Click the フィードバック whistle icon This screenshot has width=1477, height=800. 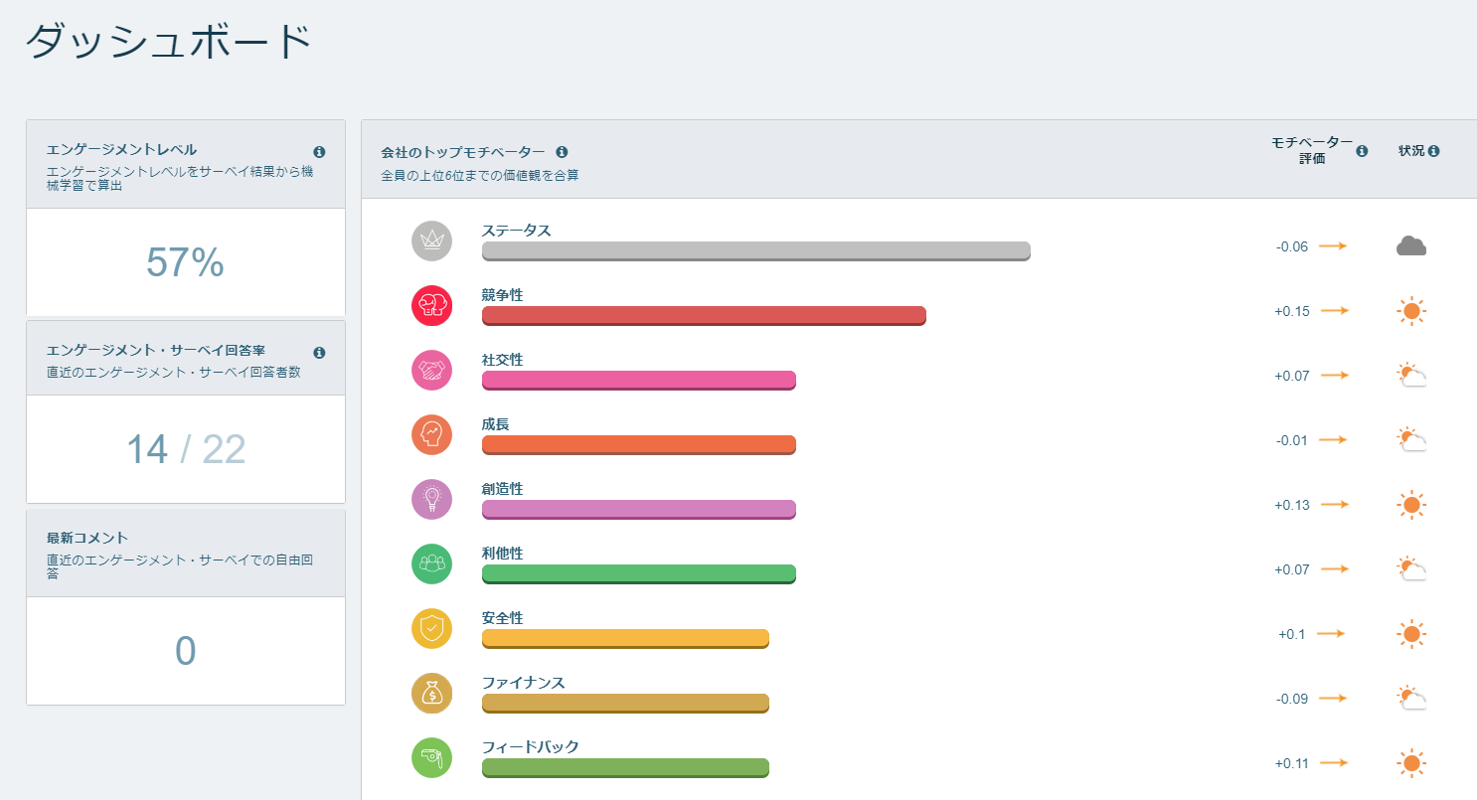[x=432, y=757]
